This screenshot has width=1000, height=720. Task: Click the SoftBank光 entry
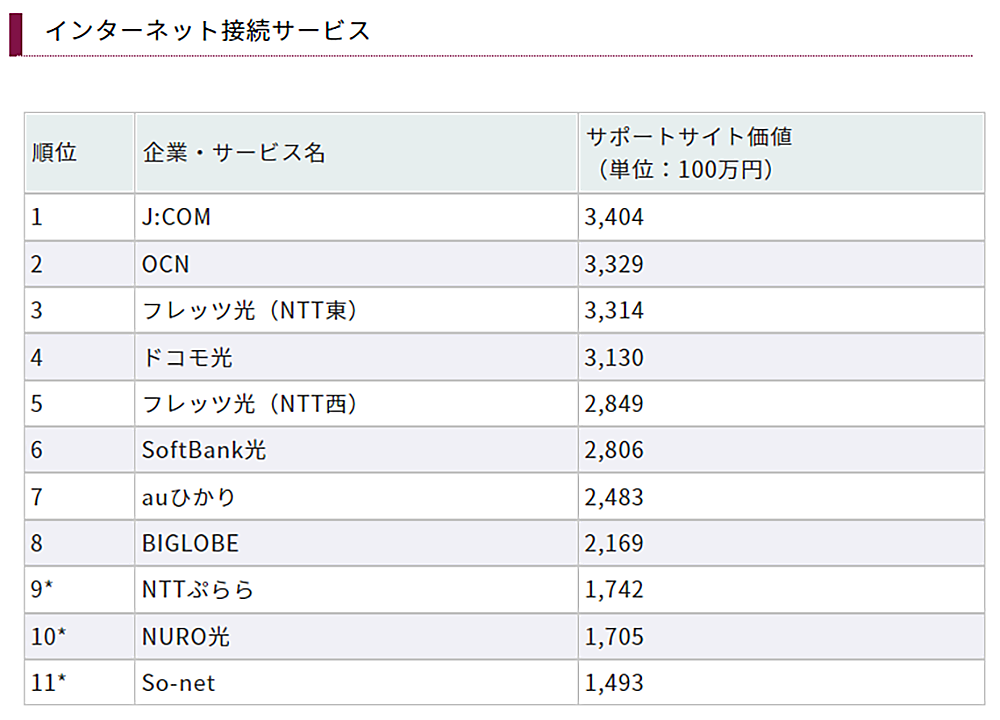(x=204, y=451)
